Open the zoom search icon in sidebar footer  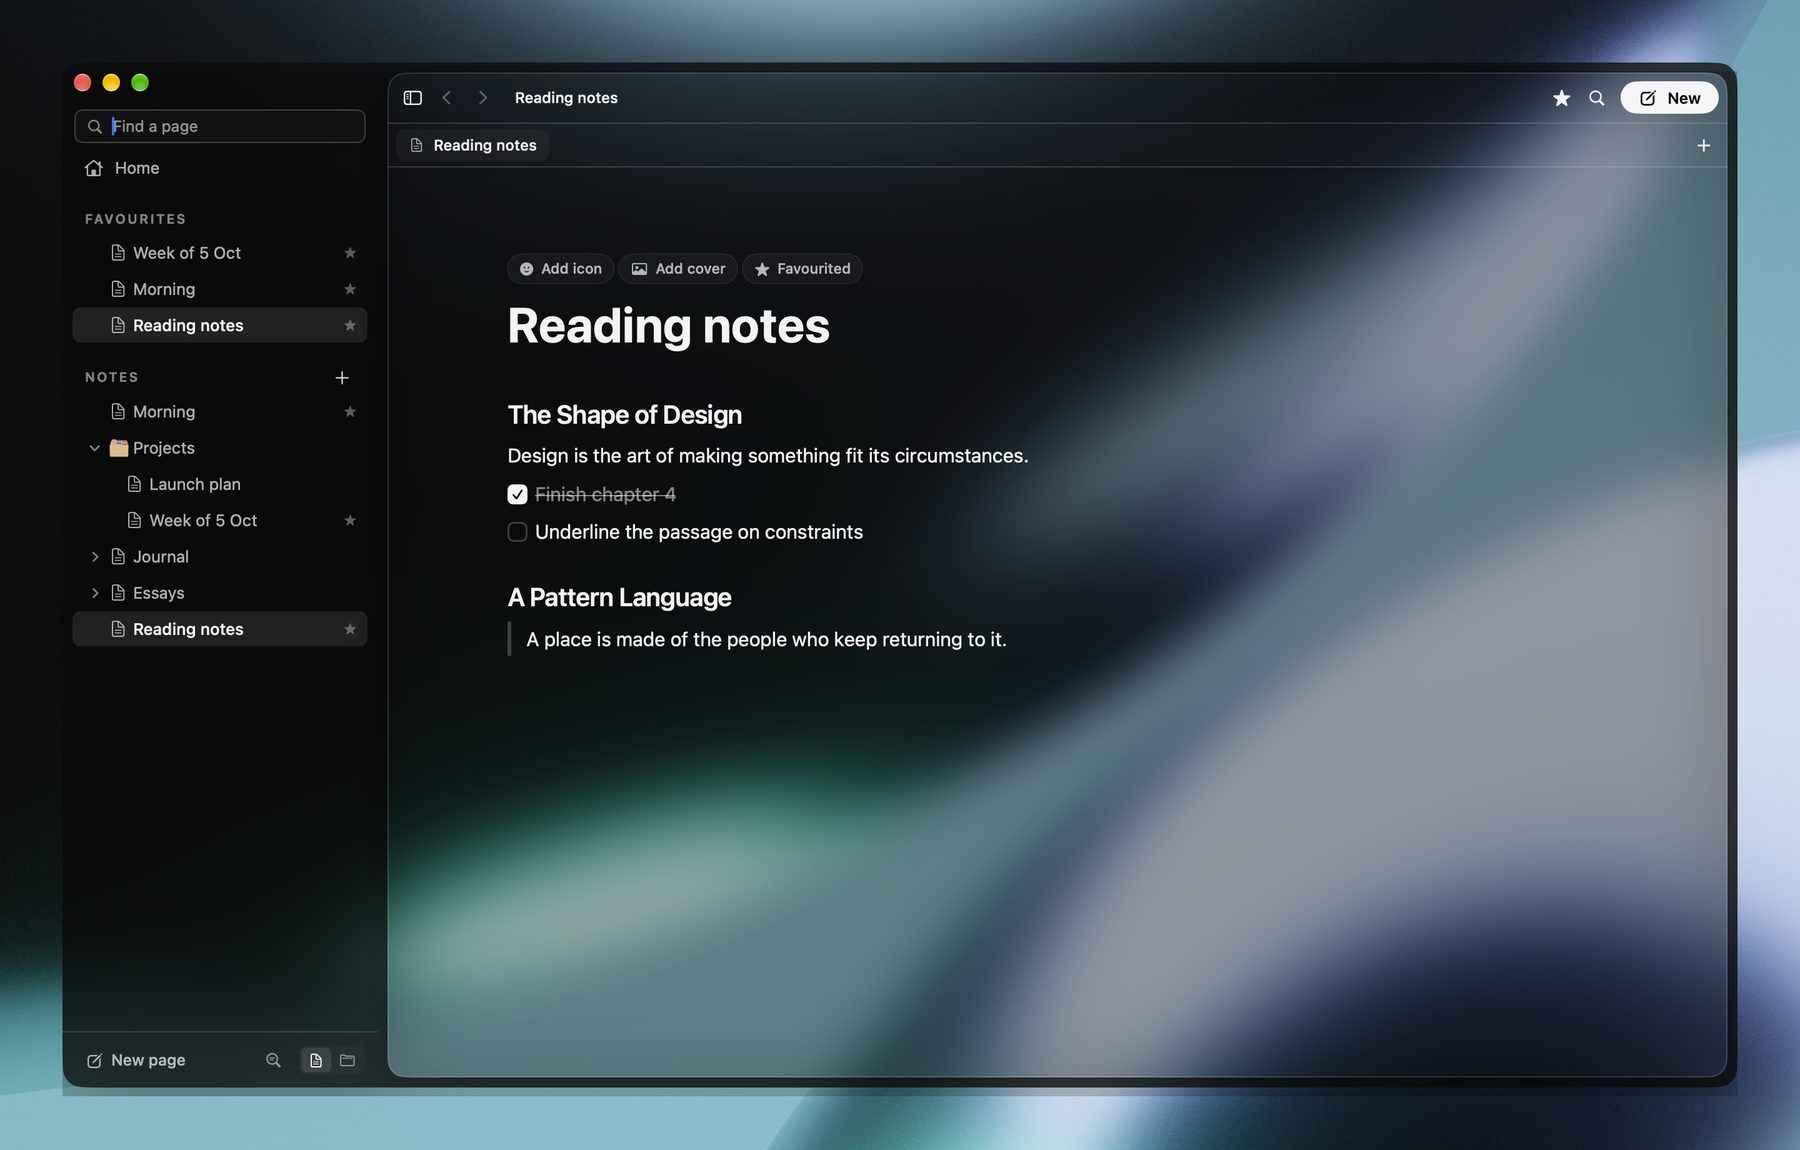pos(273,1060)
